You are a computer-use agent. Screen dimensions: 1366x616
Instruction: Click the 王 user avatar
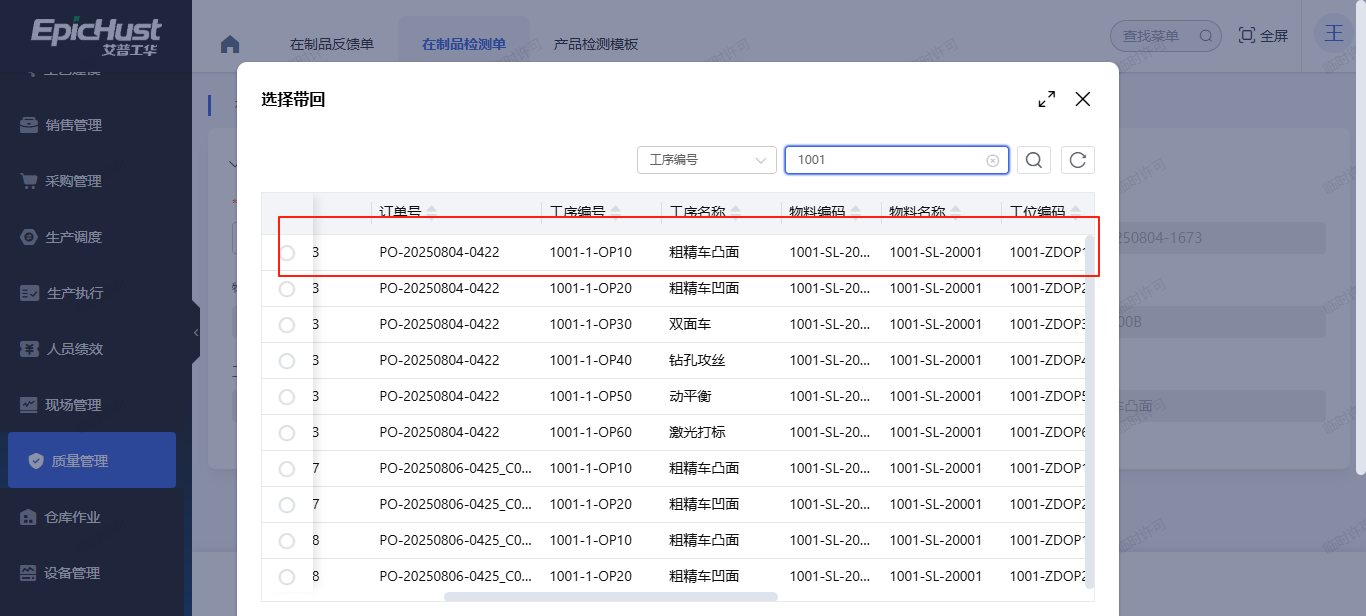tap(1334, 33)
